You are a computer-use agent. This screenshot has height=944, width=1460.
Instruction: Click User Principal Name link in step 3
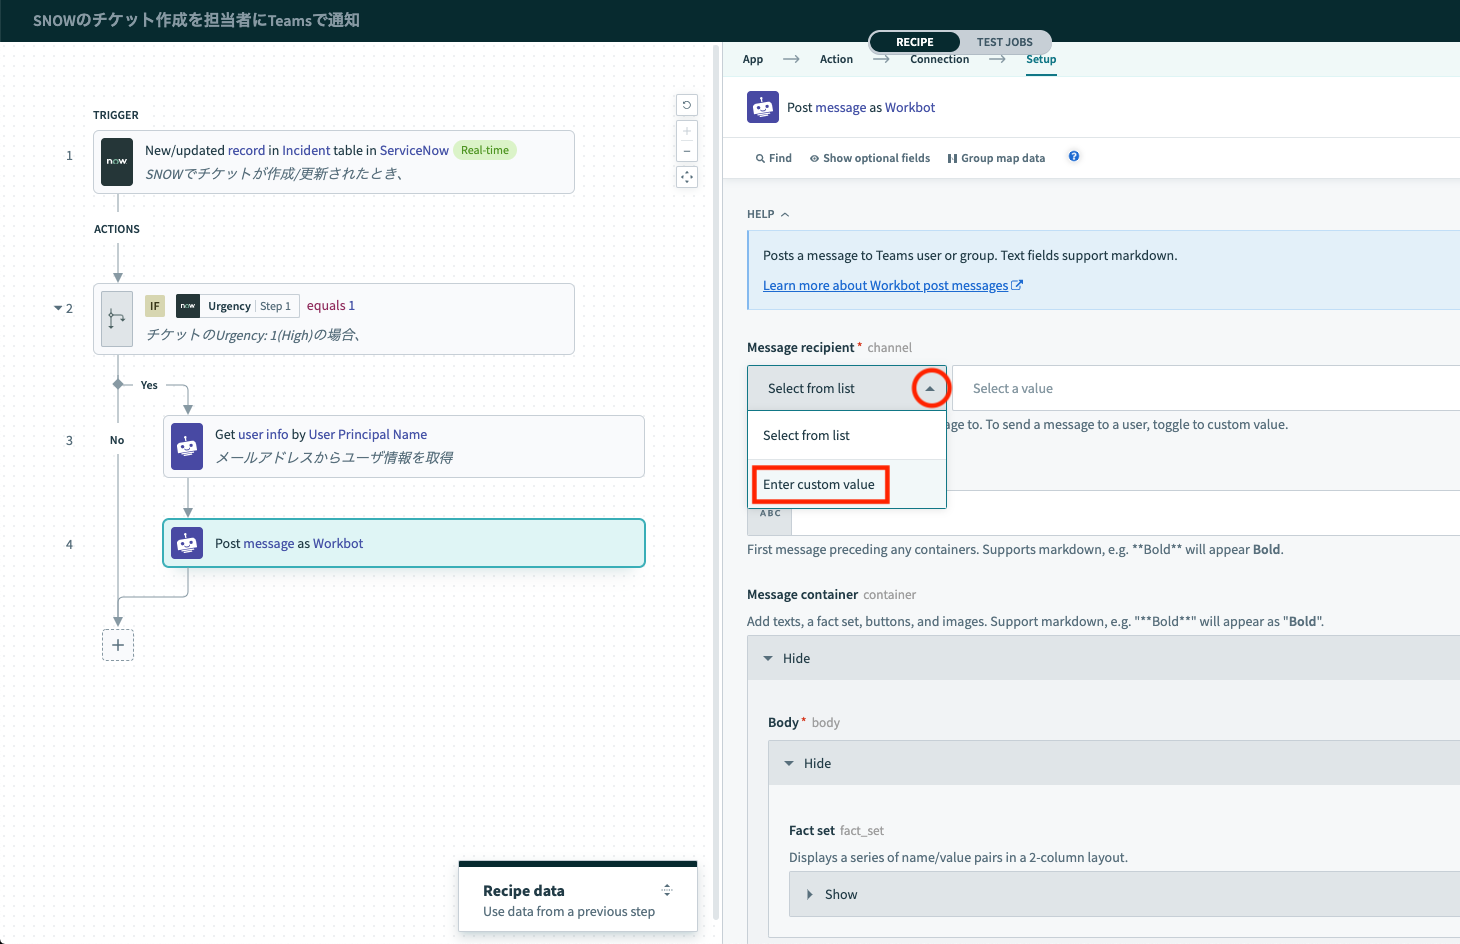(x=368, y=434)
